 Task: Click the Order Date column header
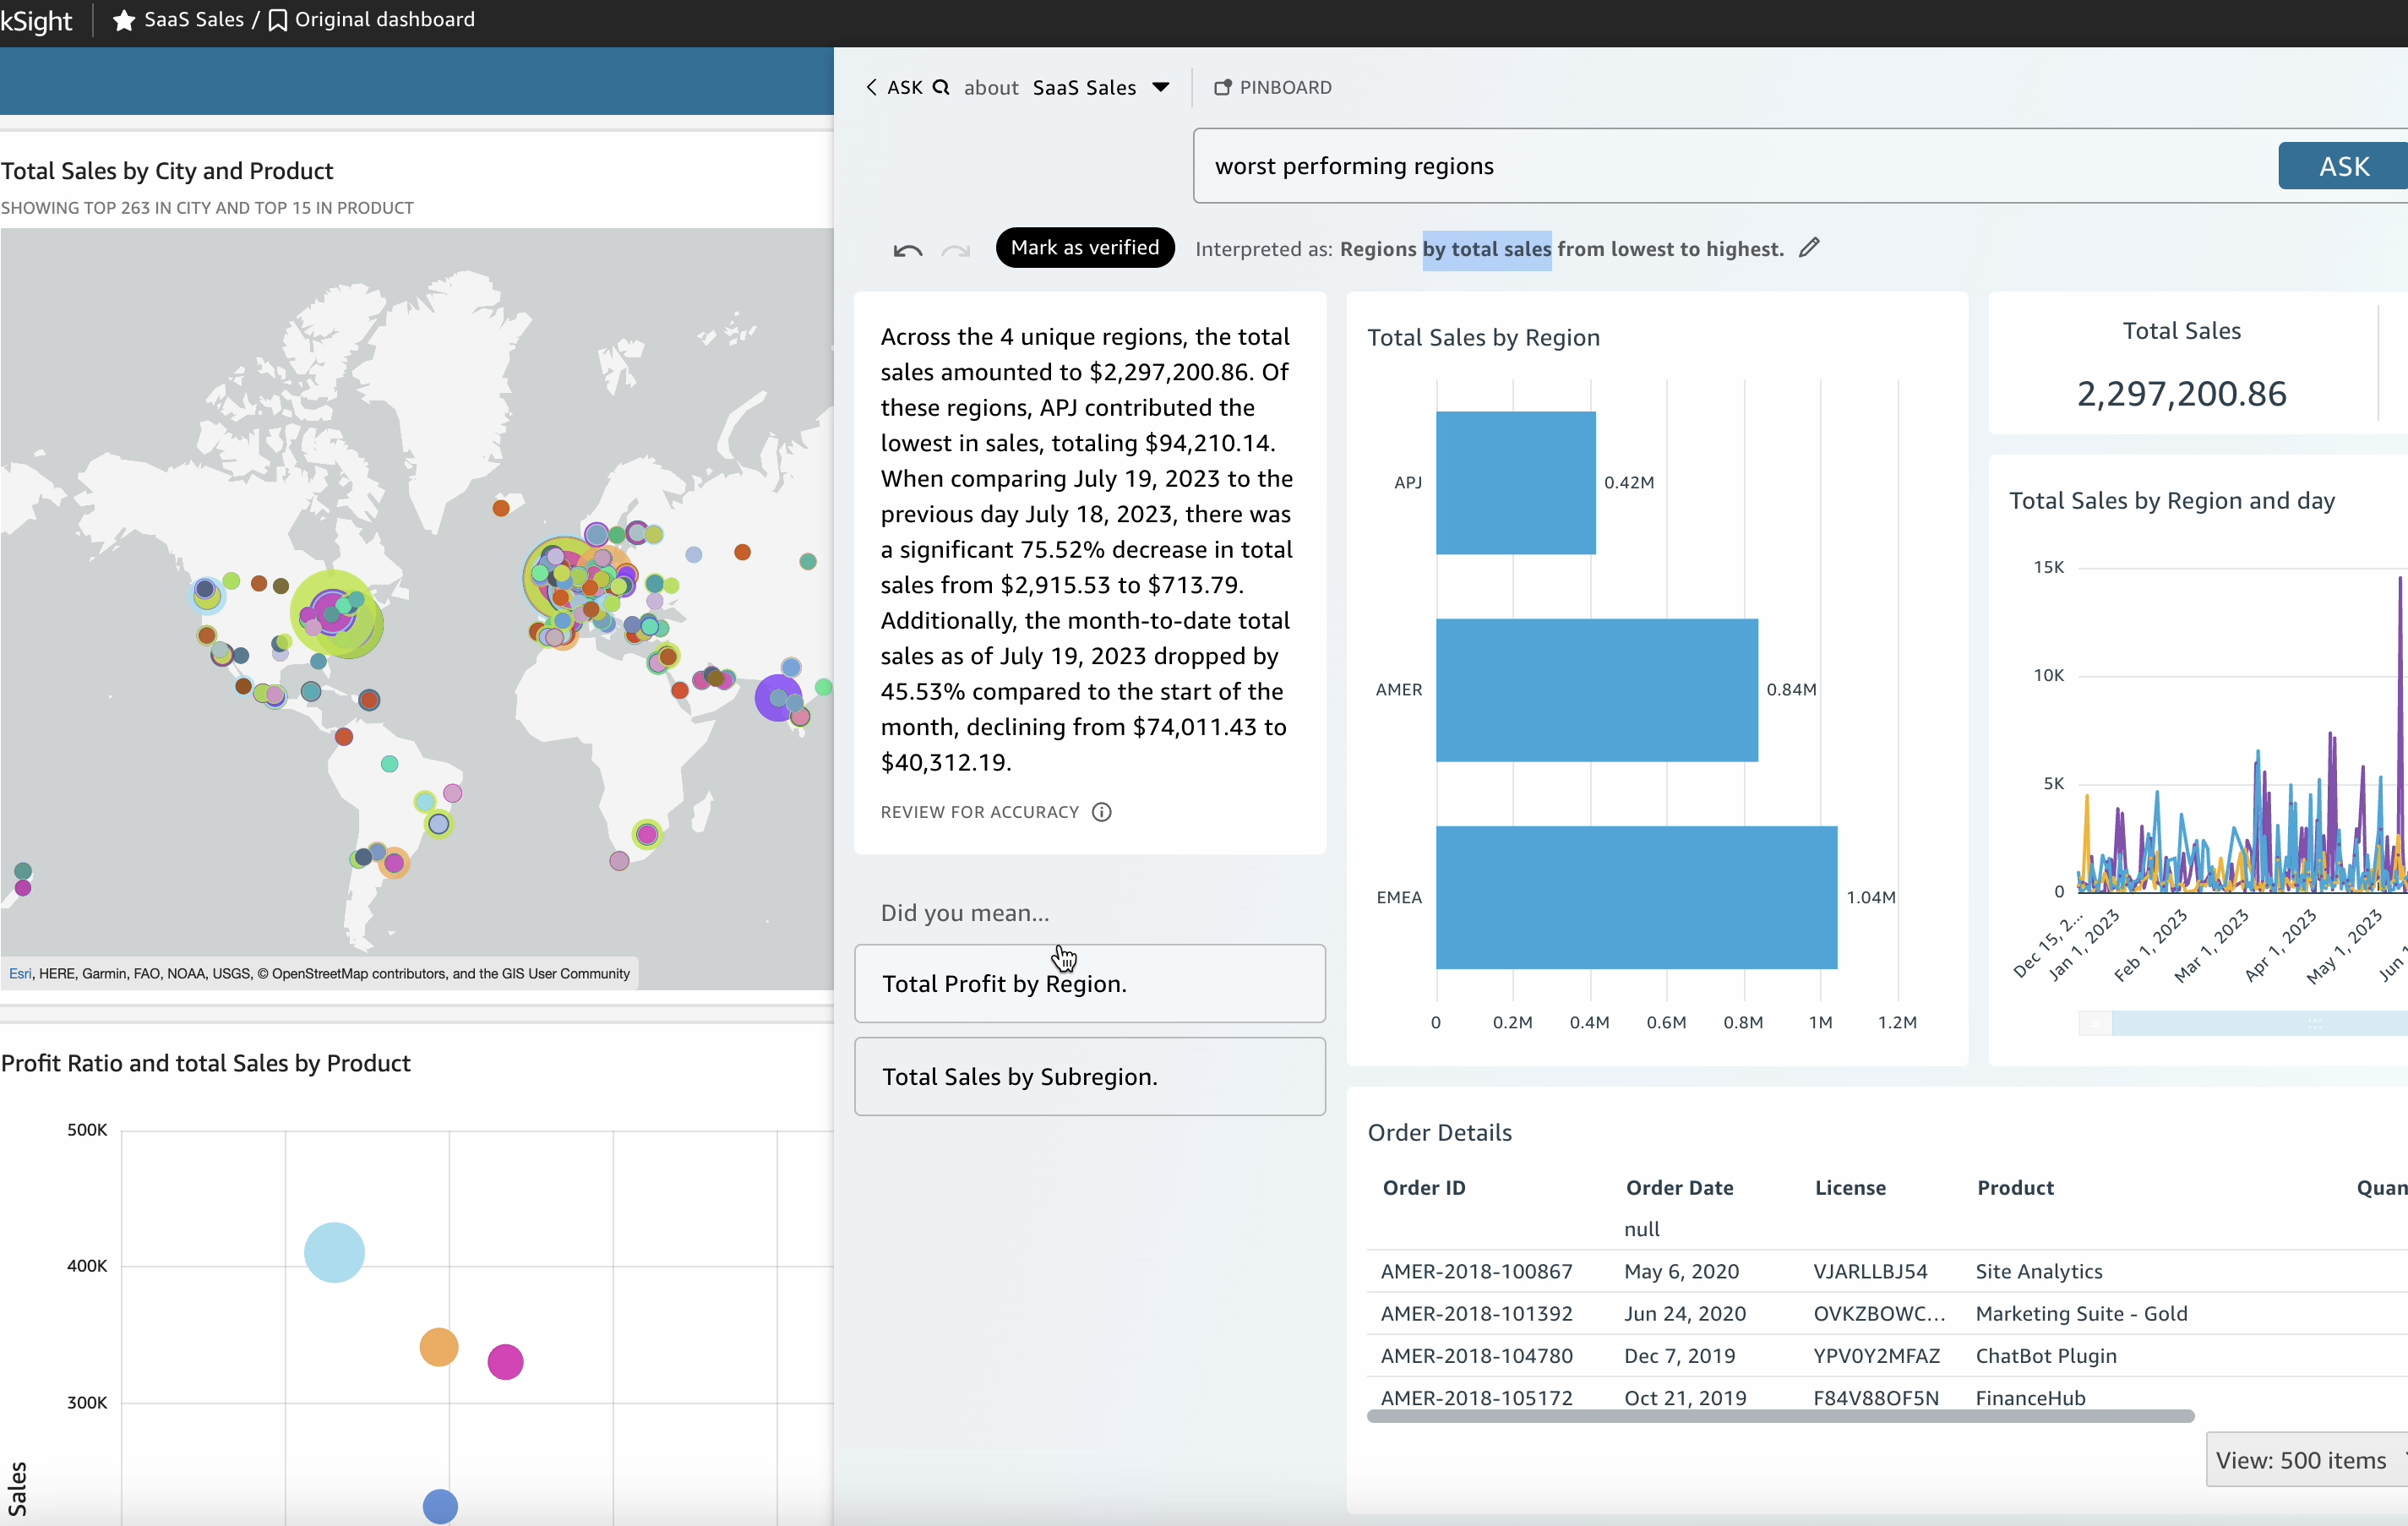(x=1679, y=1188)
